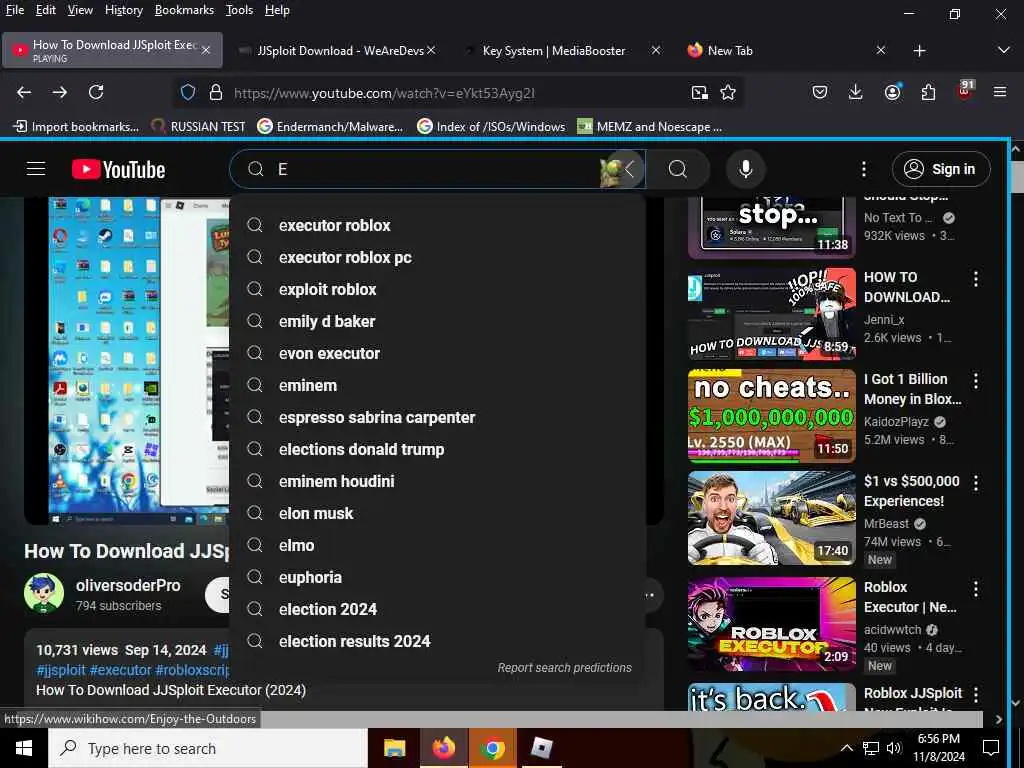This screenshot has height=768, width=1024.
Task: Select suggestion election results 2024
Action: point(438,641)
